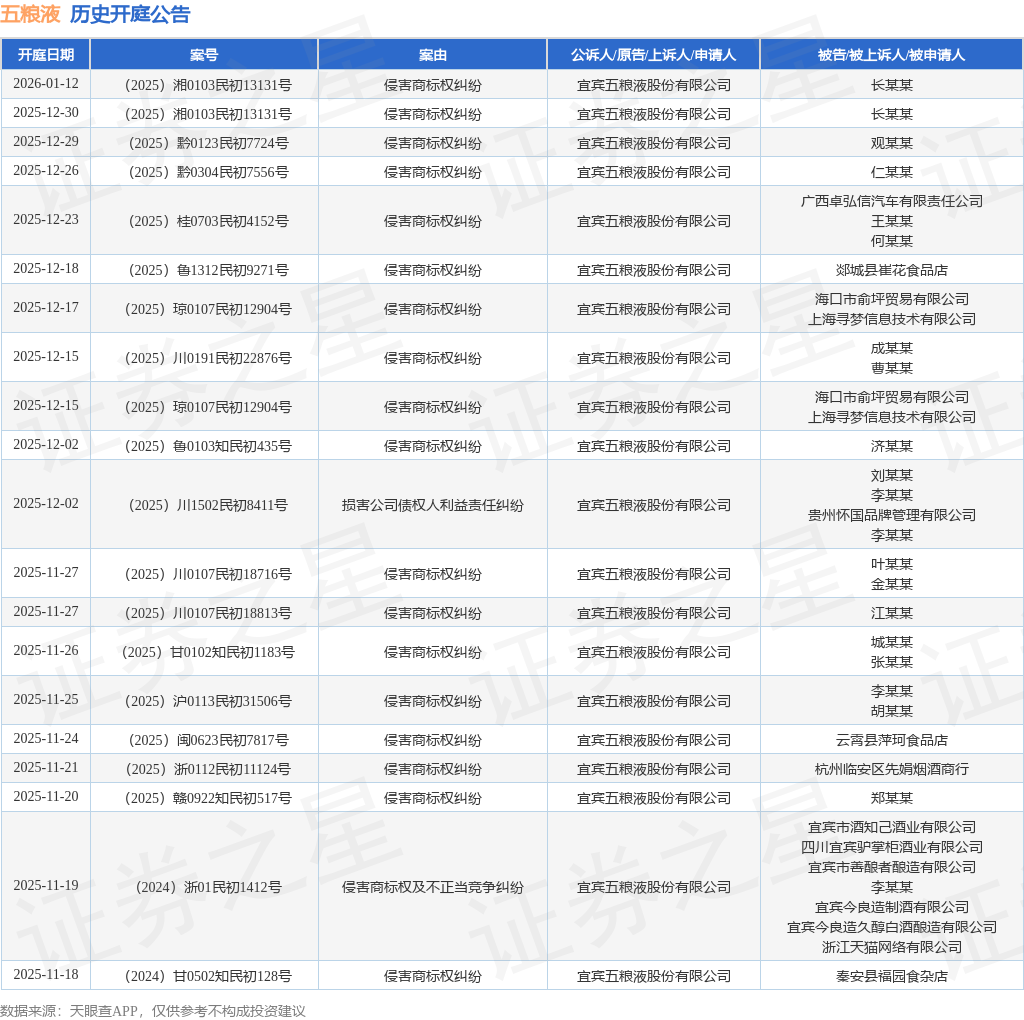This screenshot has width=1024, height=1020.
Task: Click defendant 江某某
Action: 891,614
